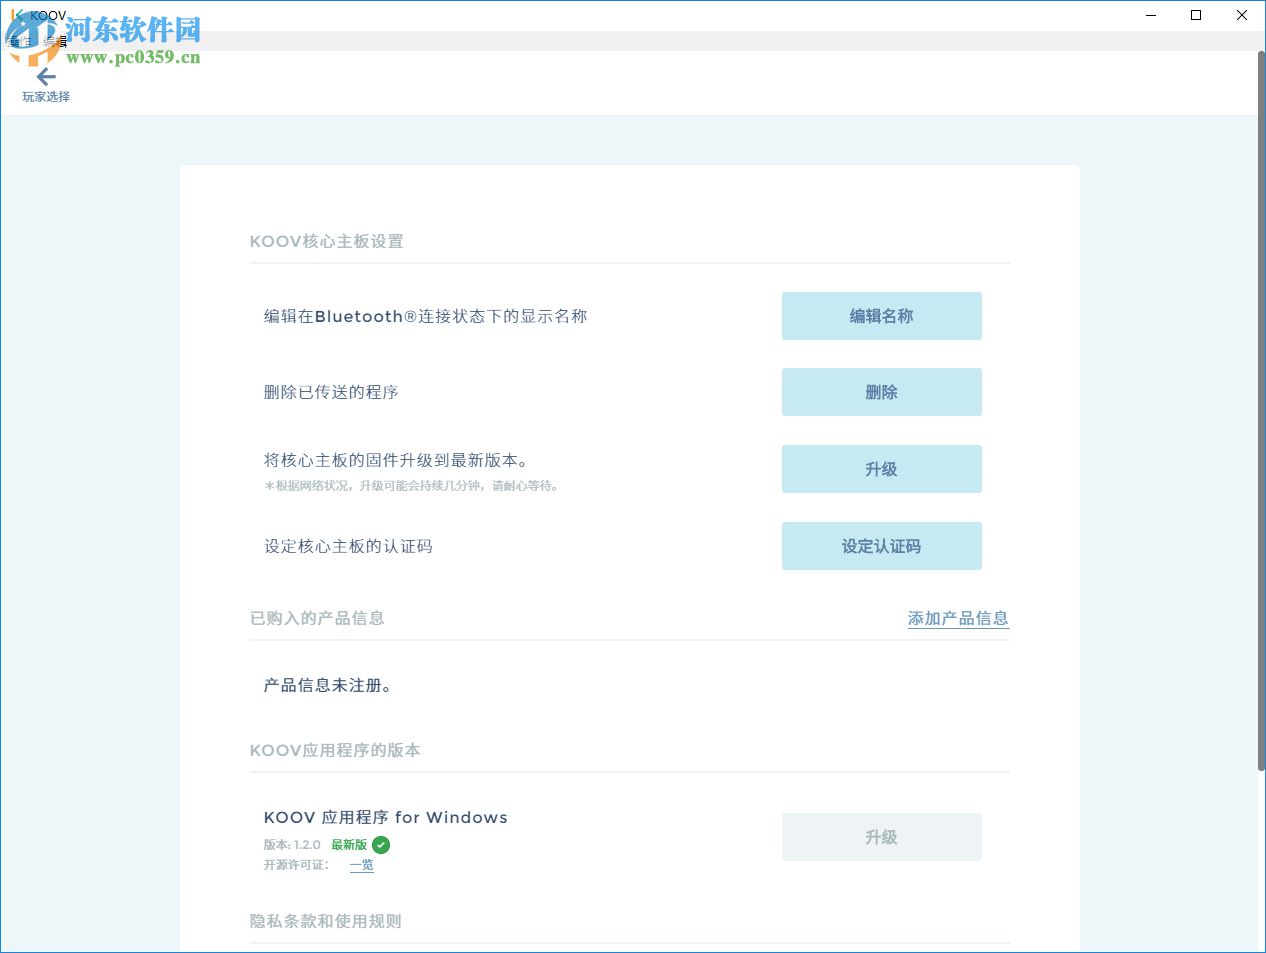The height and width of the screenshot is (953, 1266).
Task: Click 升级 for KOOV Windows application
Action: click(x=881, y=837)
